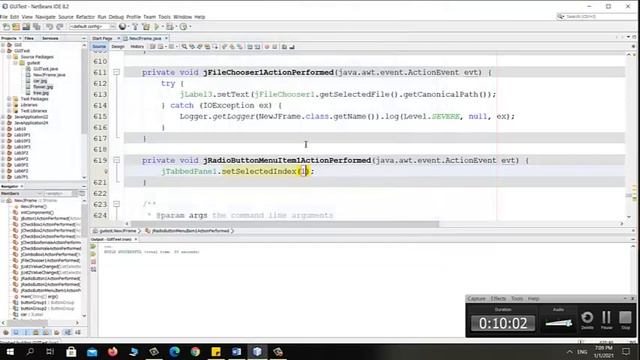This screenshot has height=360, width=640.
Task: Expand the JavaApplication22 project node
Action: [x=3, y=117]
